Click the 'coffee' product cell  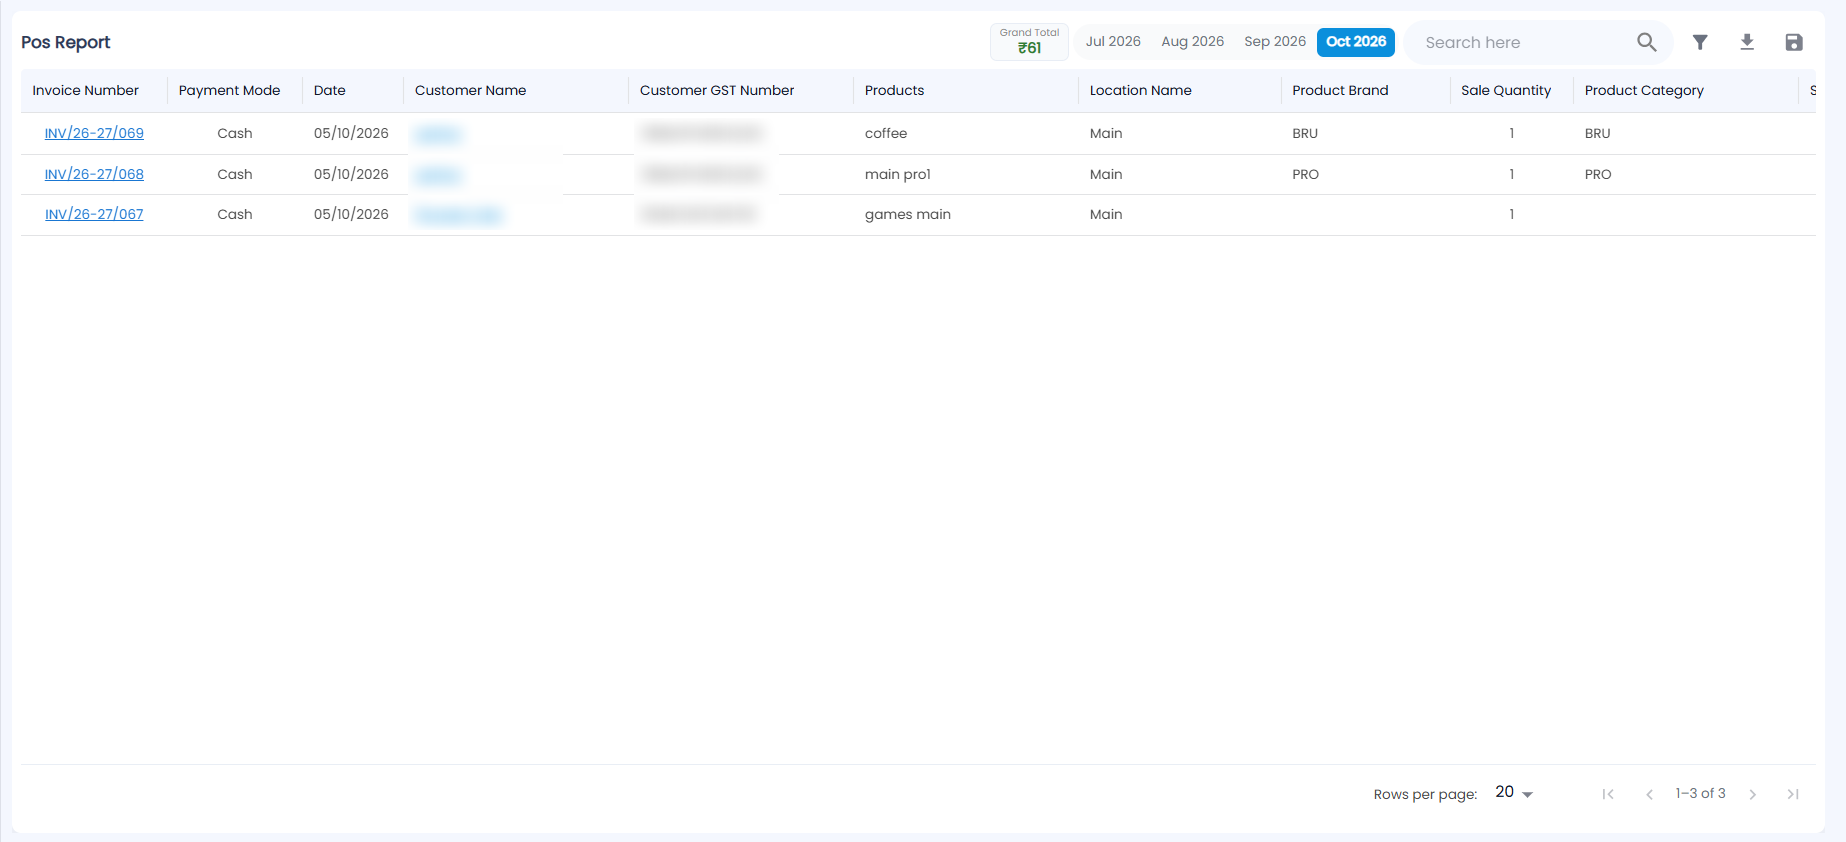click(886, 133)
